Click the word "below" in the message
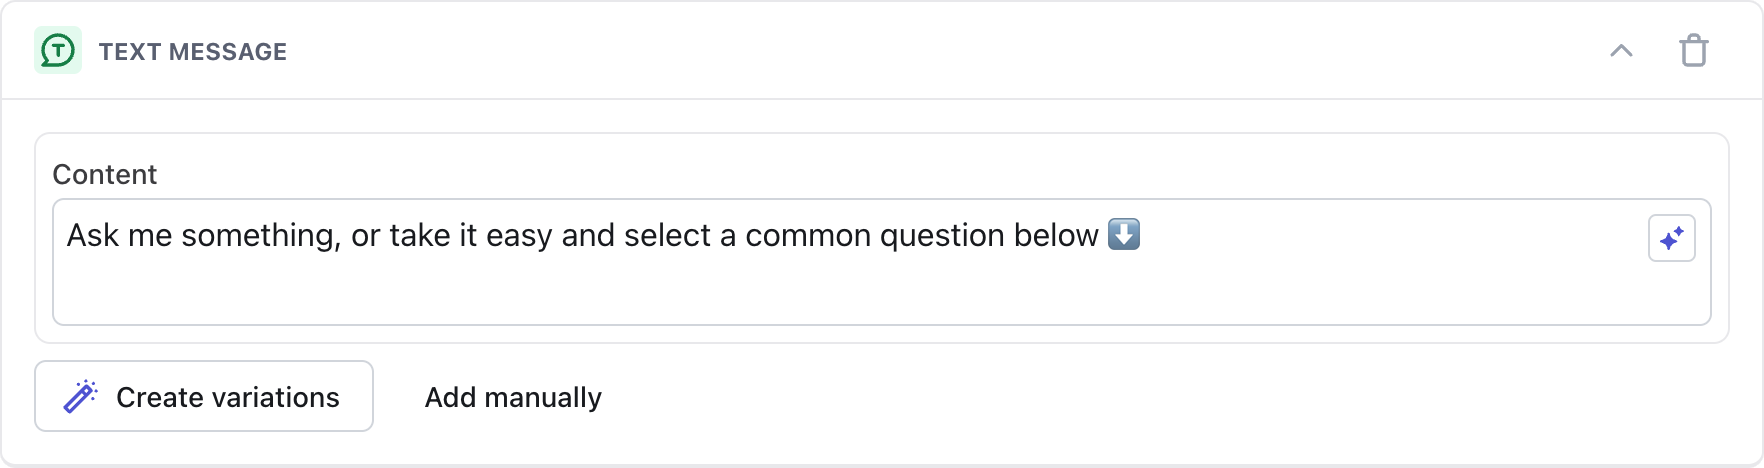1764x468 pixels. point(1056,236)
